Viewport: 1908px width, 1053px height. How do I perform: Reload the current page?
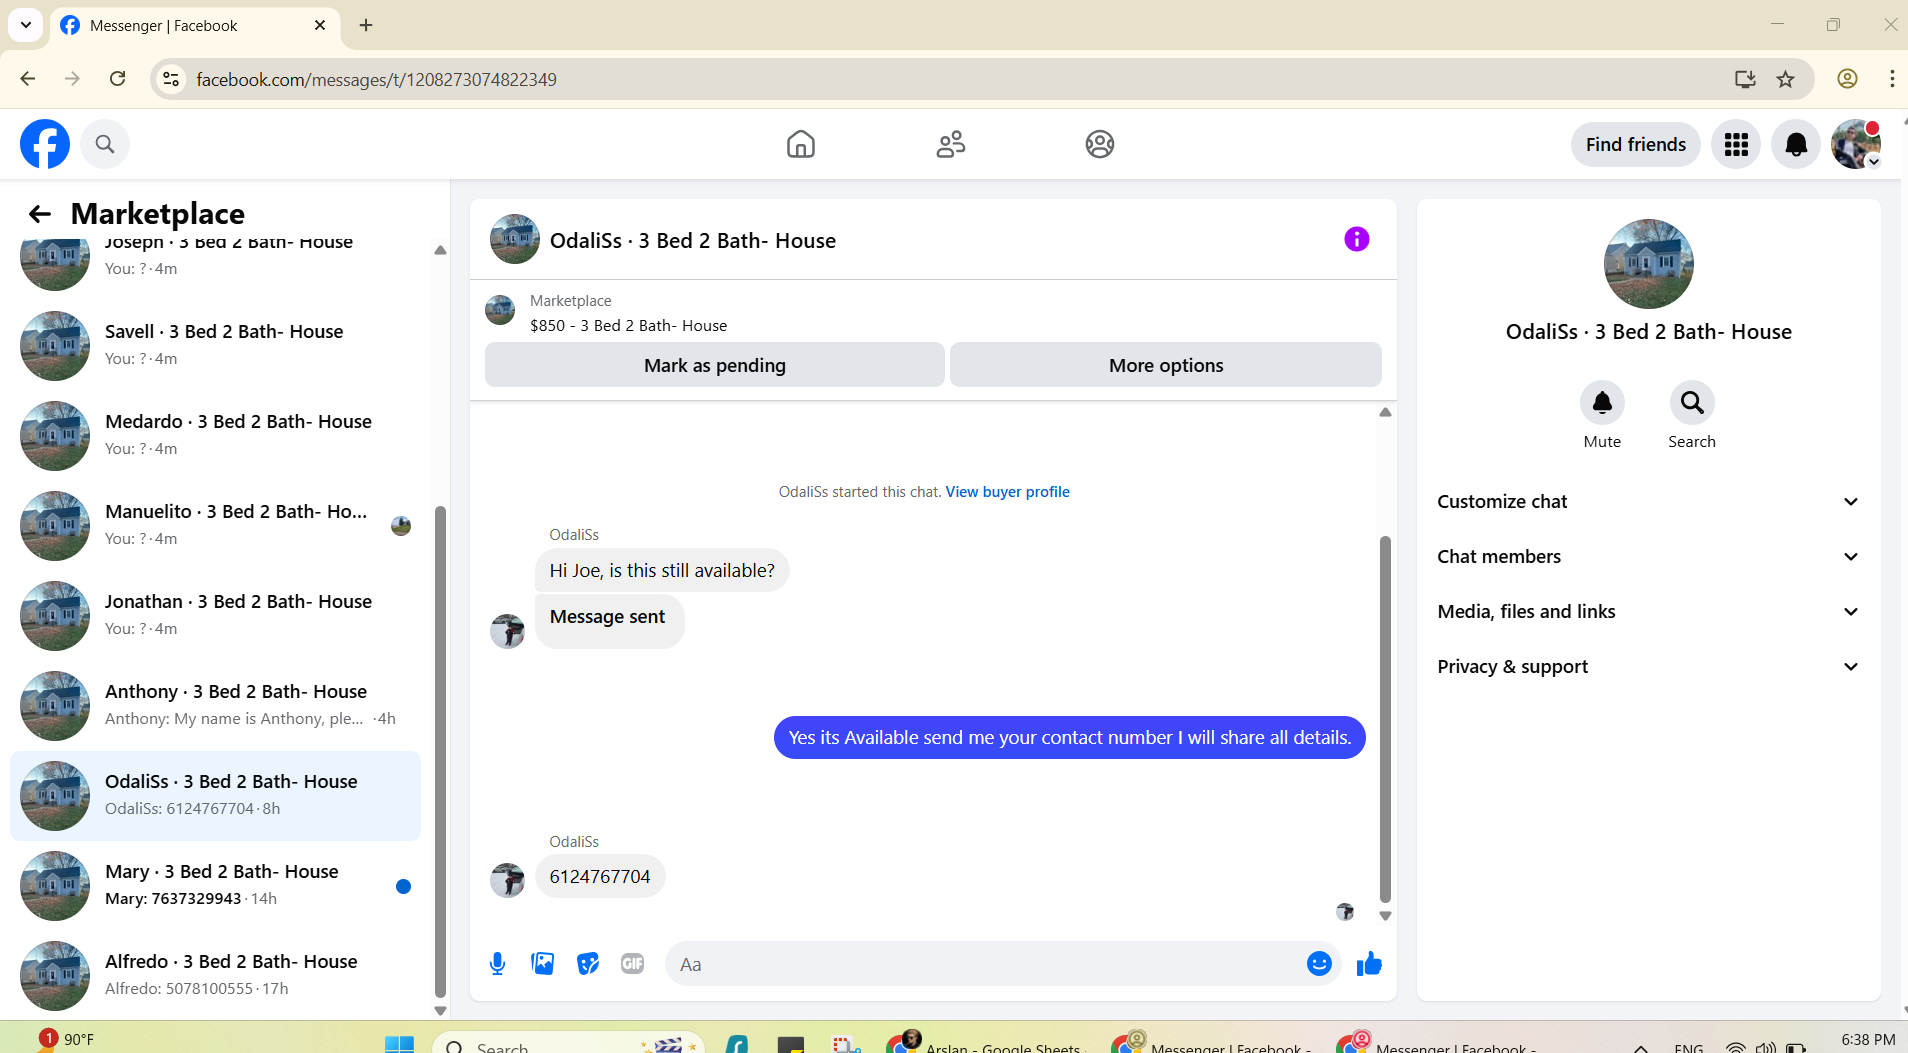coord(118,79)
